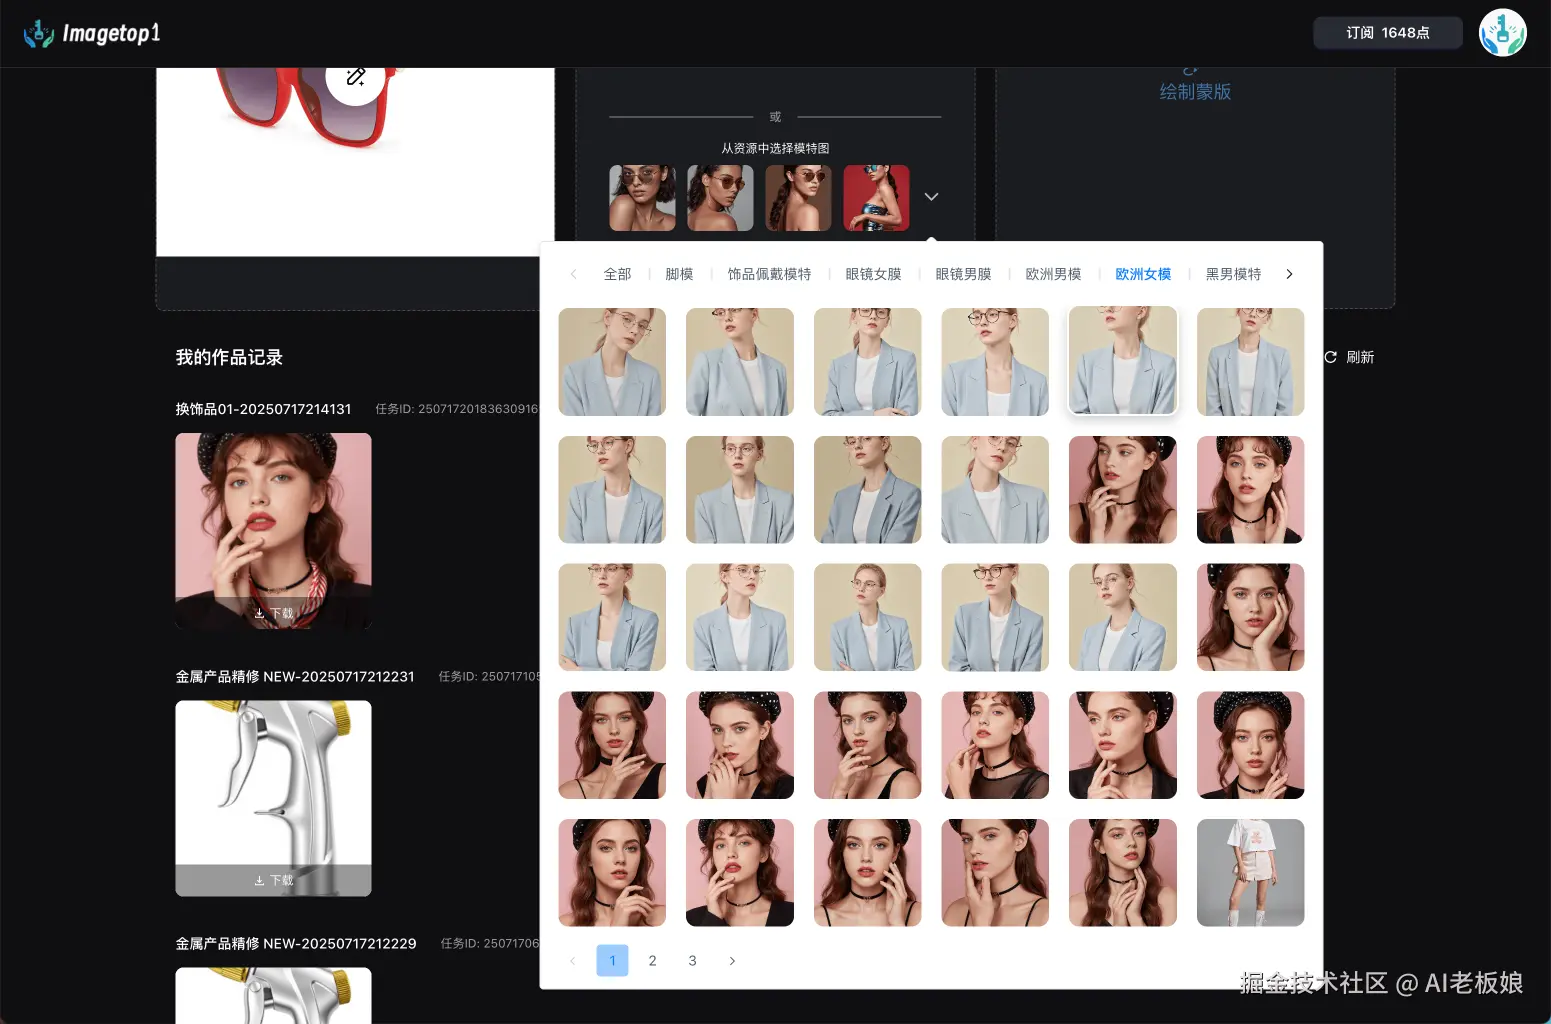1551x1024 pixels.
Task: Switch to 黑男模特 tab
Action: 1233,274
